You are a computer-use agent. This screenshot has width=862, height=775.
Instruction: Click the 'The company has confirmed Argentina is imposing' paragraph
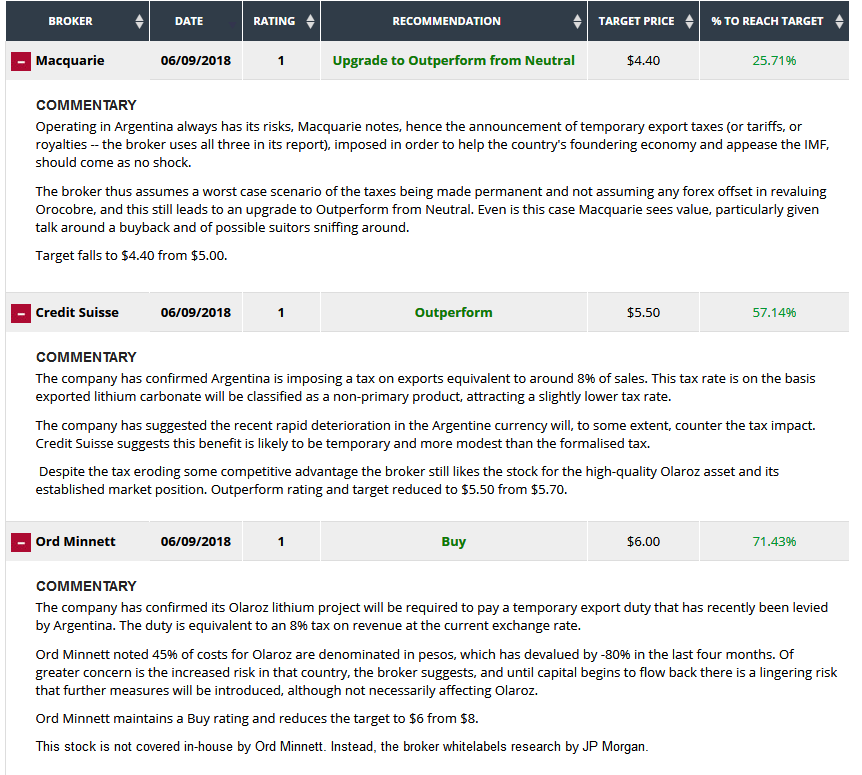(x=426, y=388)
